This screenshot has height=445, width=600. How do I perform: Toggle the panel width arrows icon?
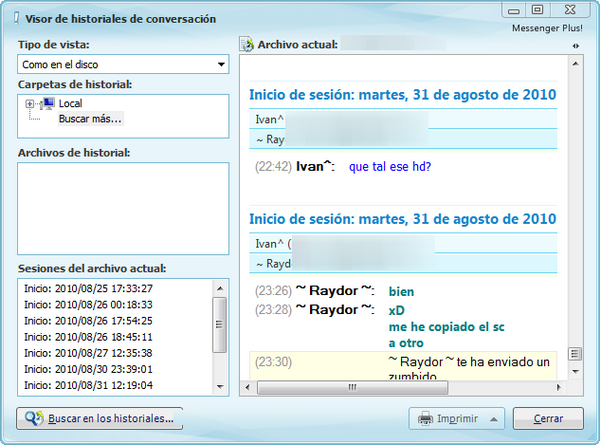576,46
